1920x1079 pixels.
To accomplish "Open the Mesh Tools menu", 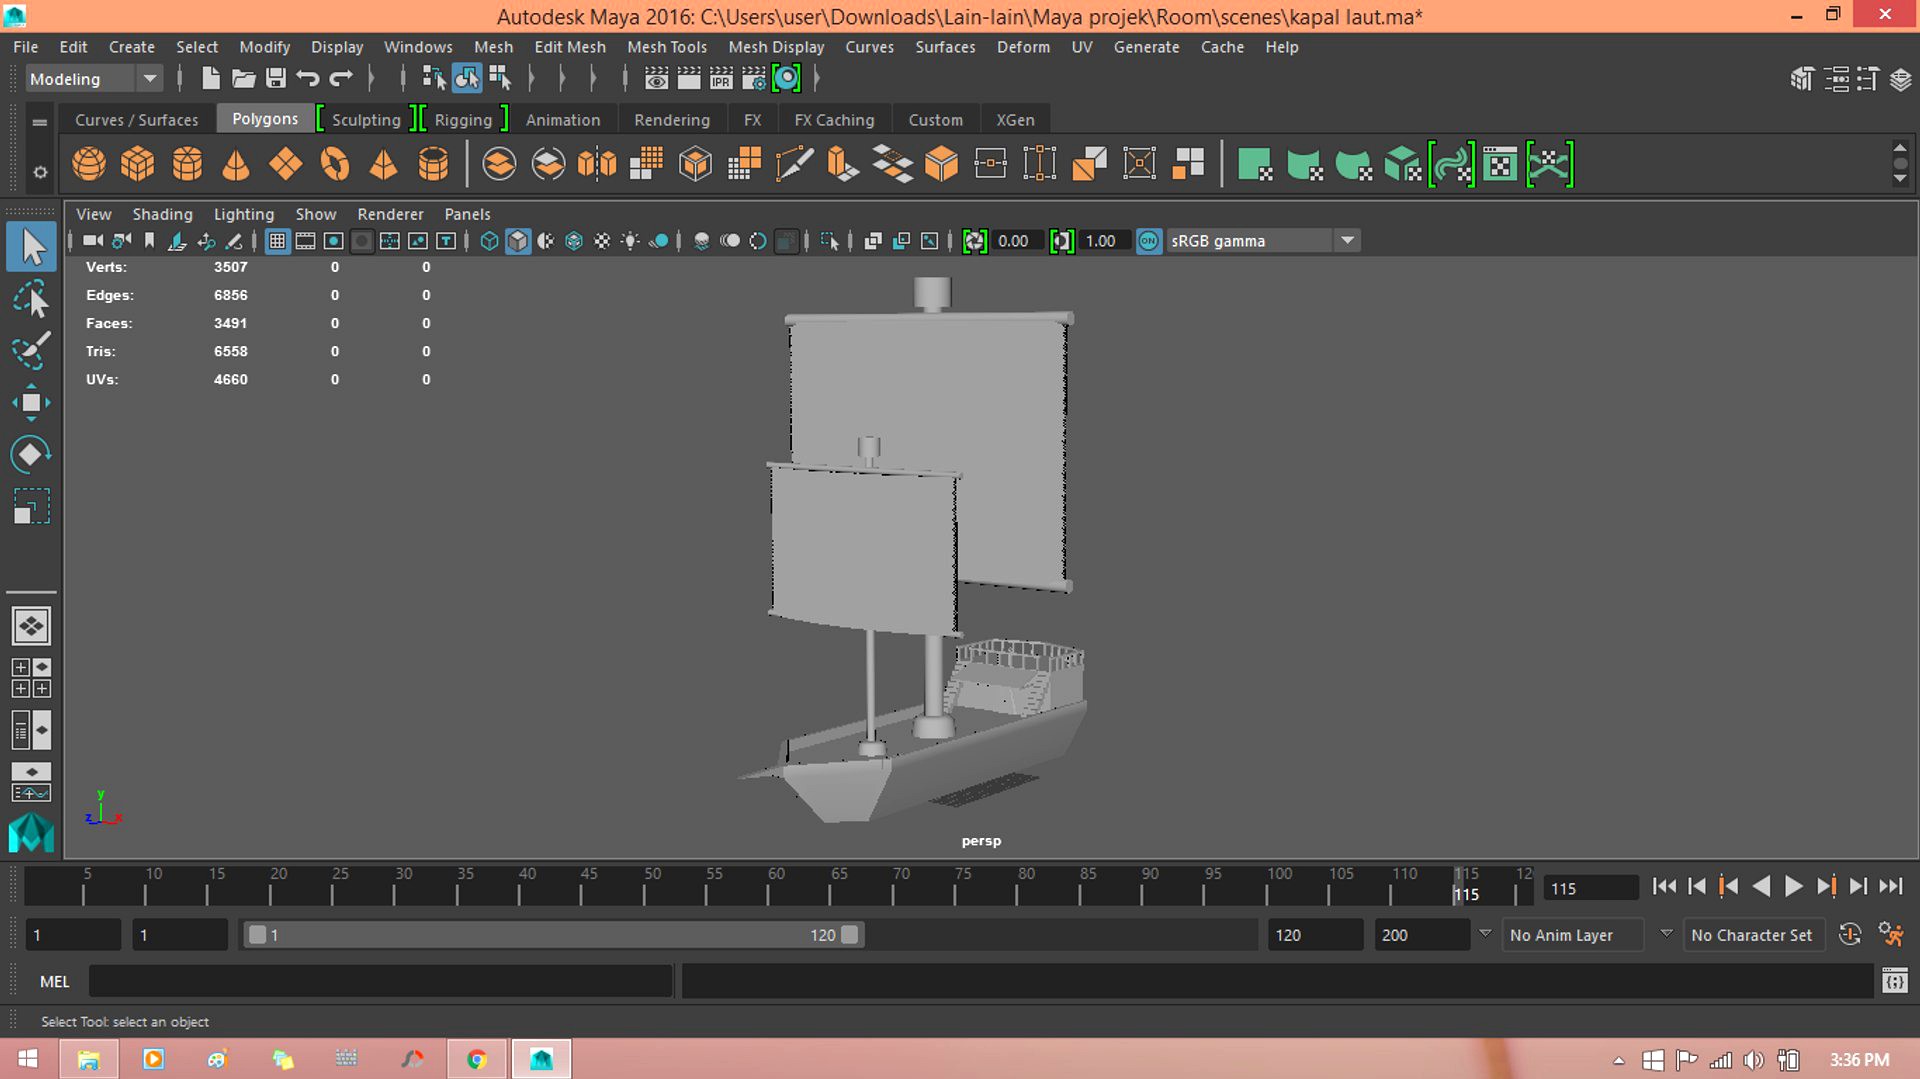I will point(666,47).
